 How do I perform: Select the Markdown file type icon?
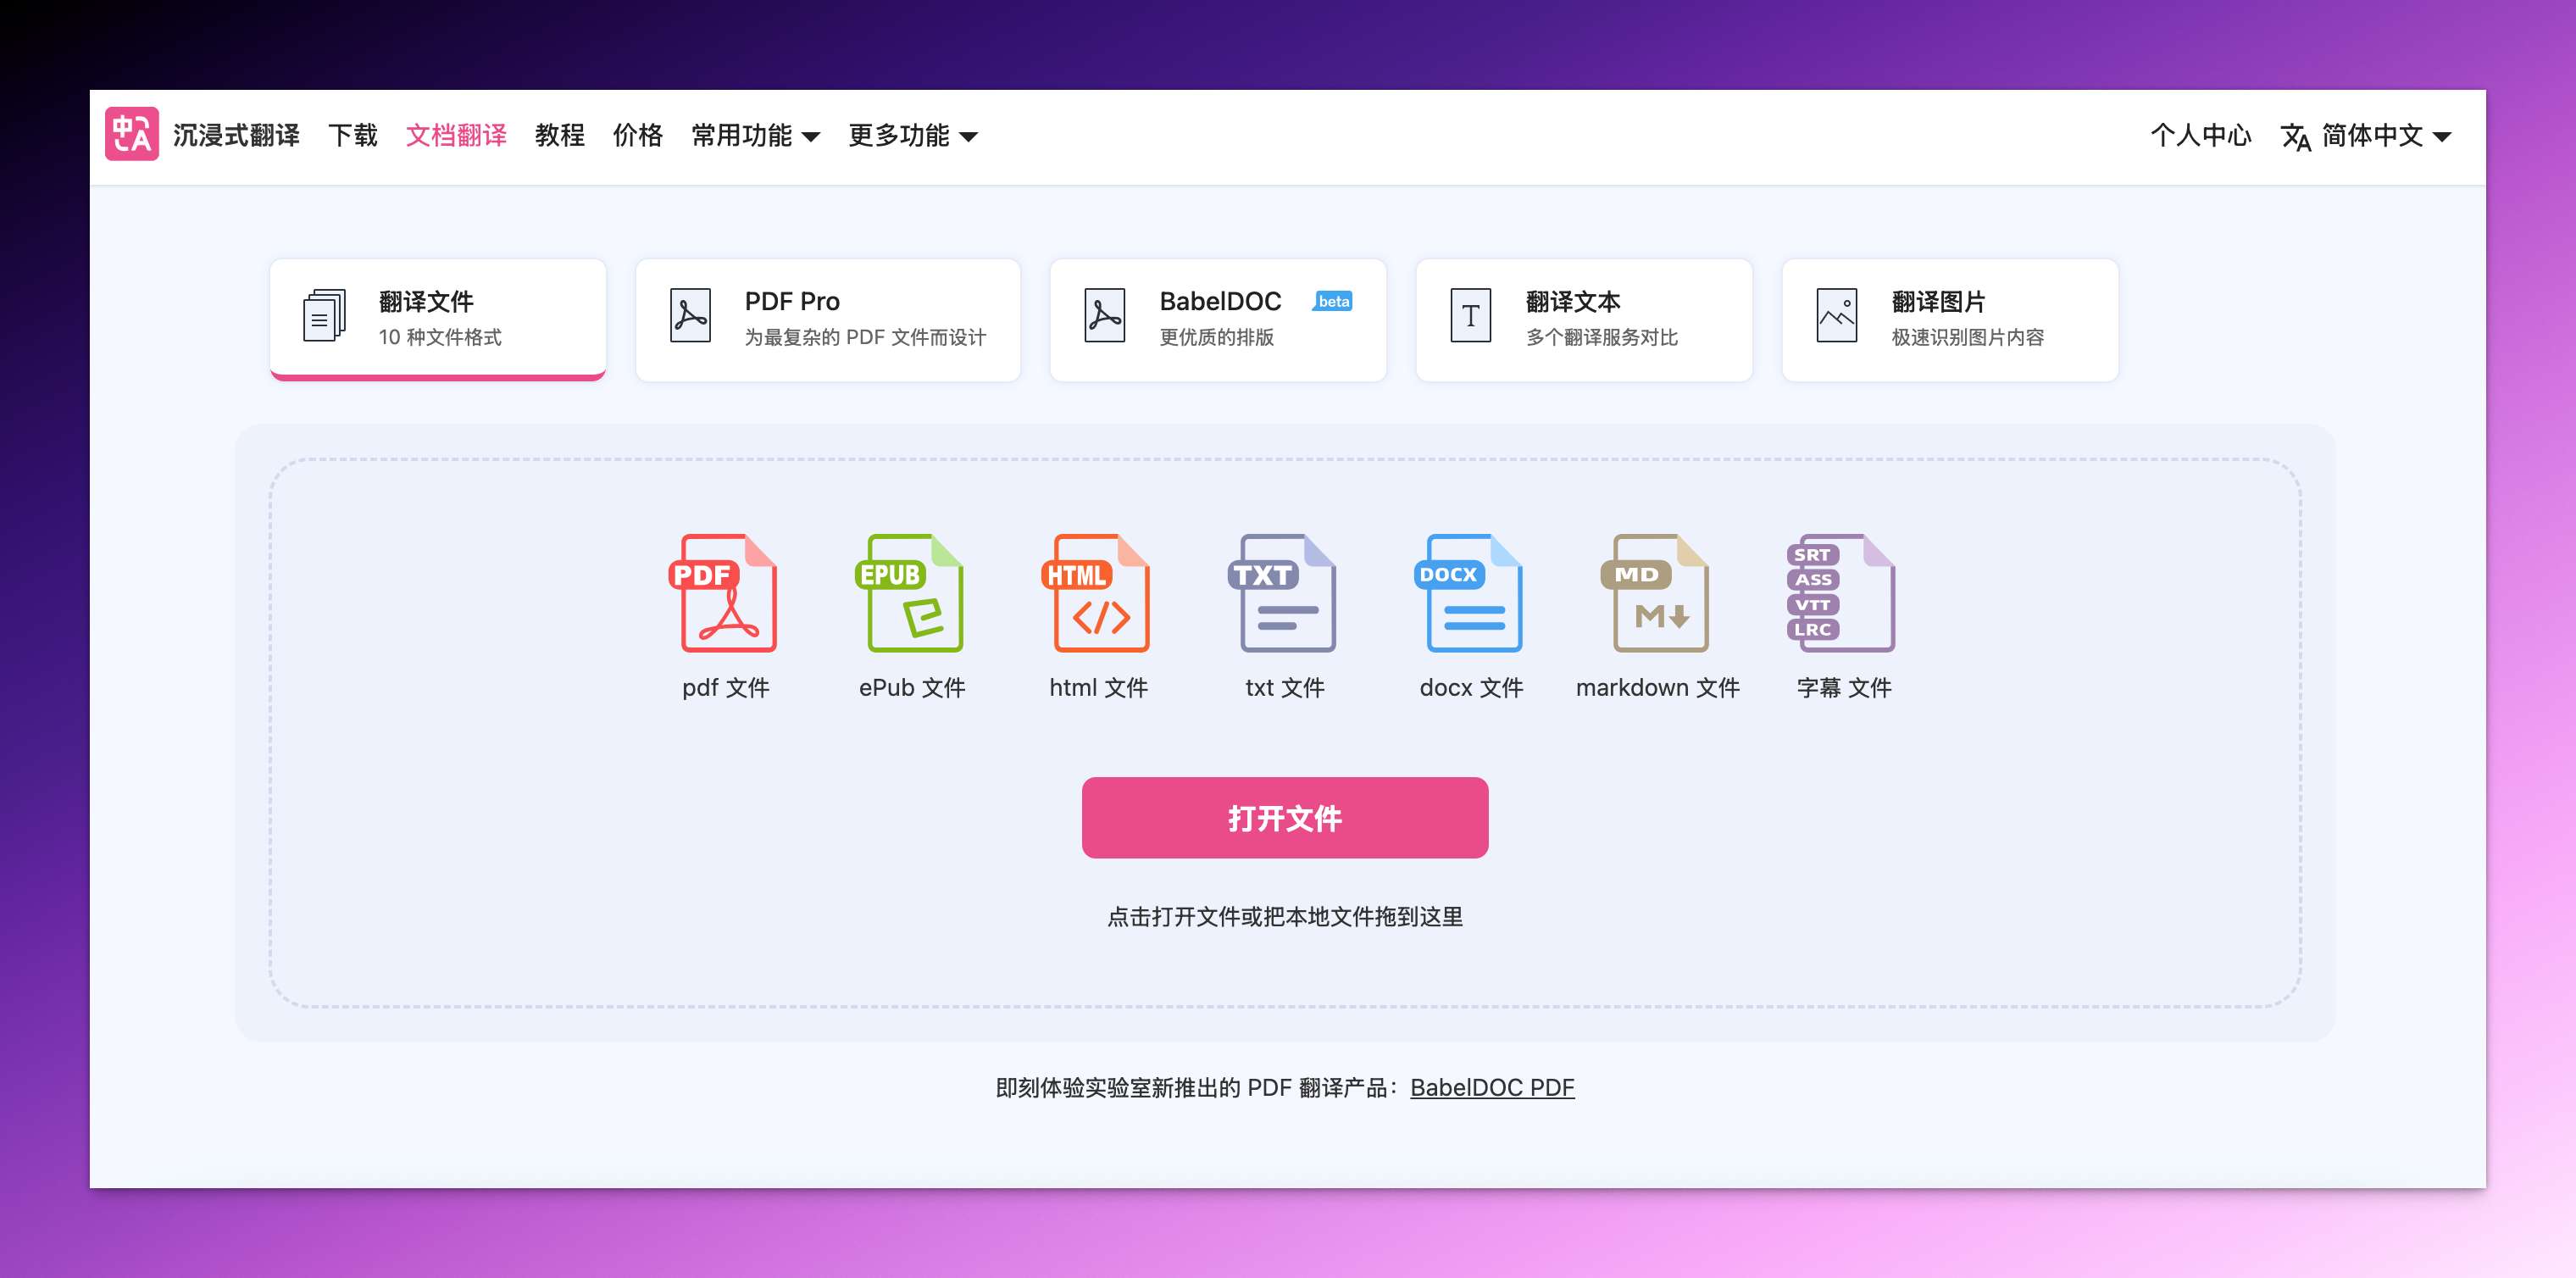[1656, 593]
